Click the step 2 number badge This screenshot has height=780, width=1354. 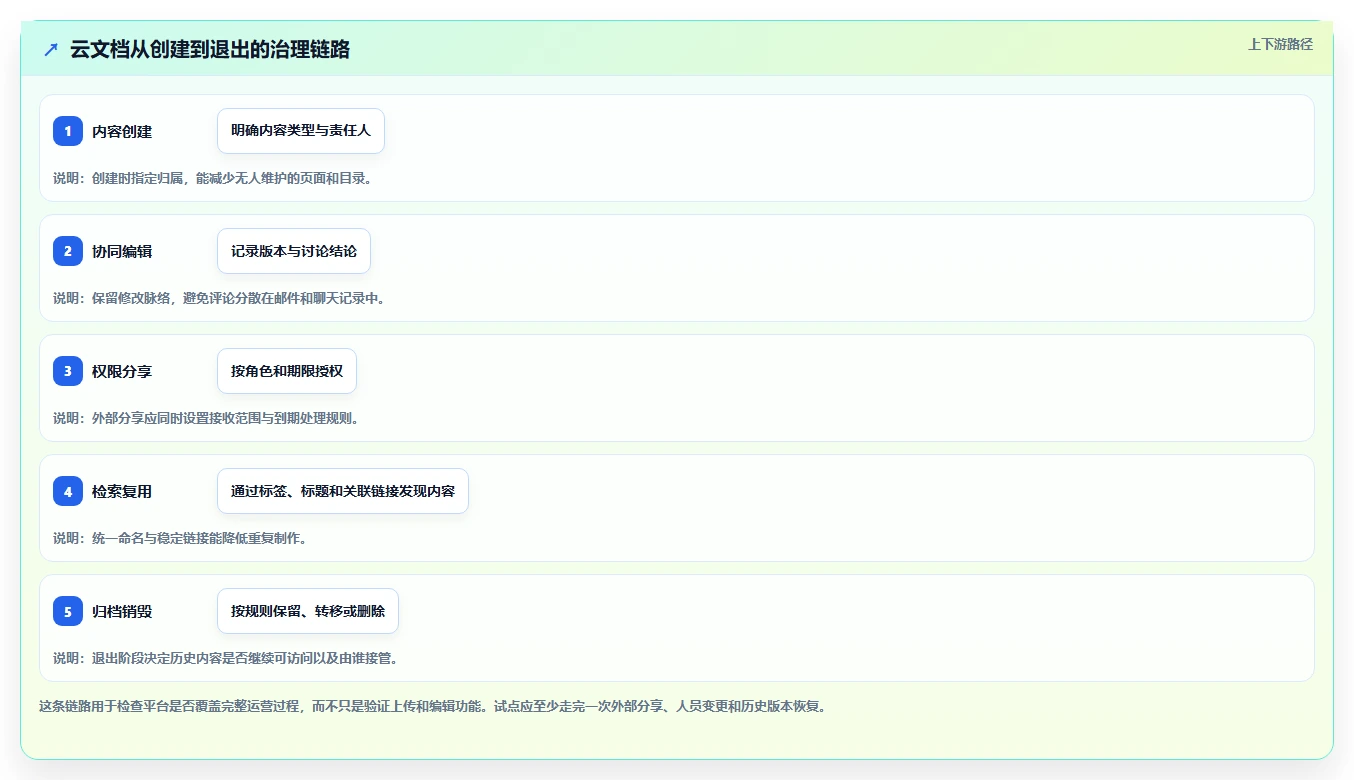click(68, 251)
